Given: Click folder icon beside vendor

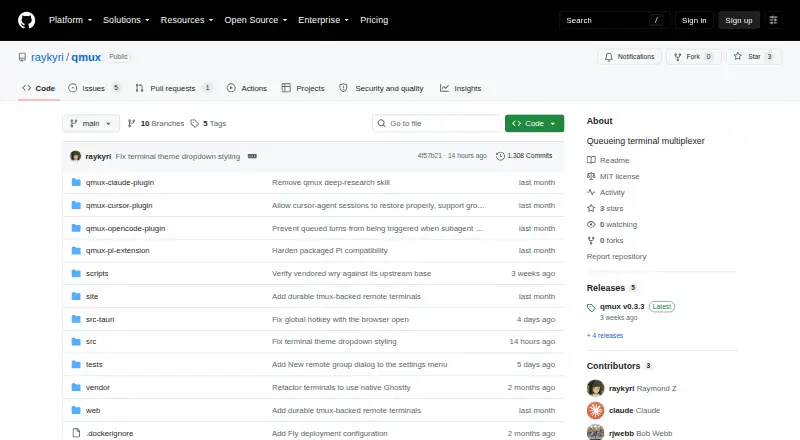Looking at the screenshot, I should point(76,387).
